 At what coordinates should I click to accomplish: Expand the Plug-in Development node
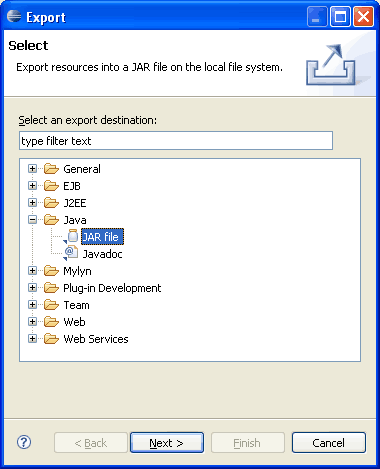click(x=32, y=288)
